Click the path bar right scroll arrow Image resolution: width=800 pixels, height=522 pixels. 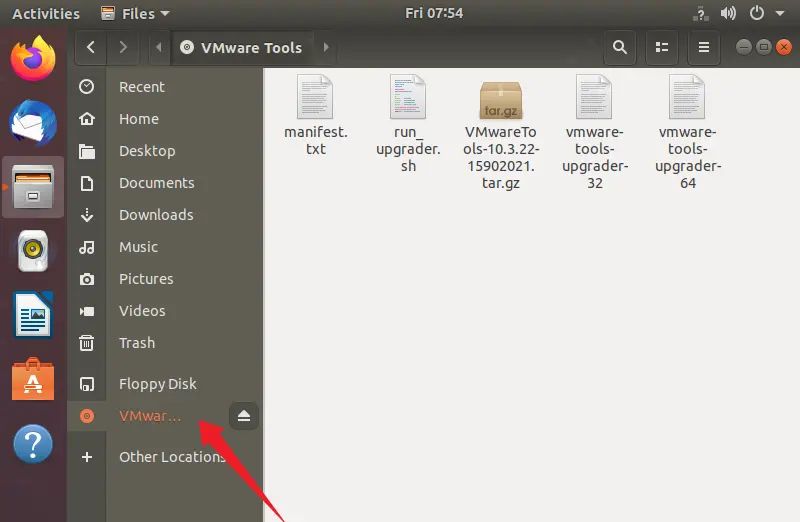326,47
